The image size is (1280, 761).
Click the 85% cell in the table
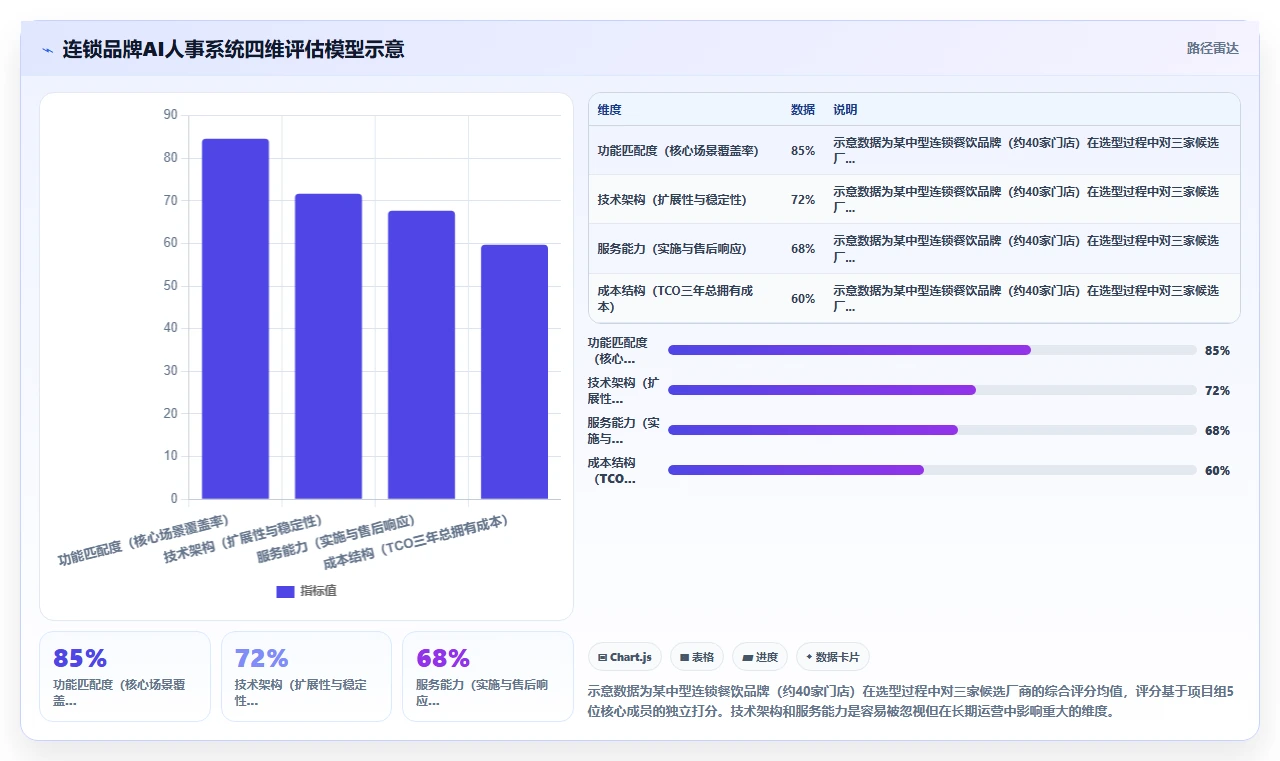coord(803,150)
